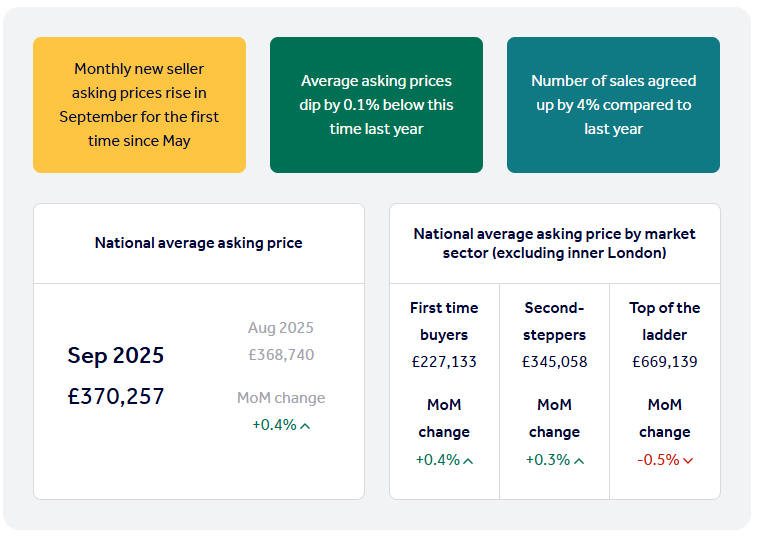Click the teal sales agreed card

(613, 105)
